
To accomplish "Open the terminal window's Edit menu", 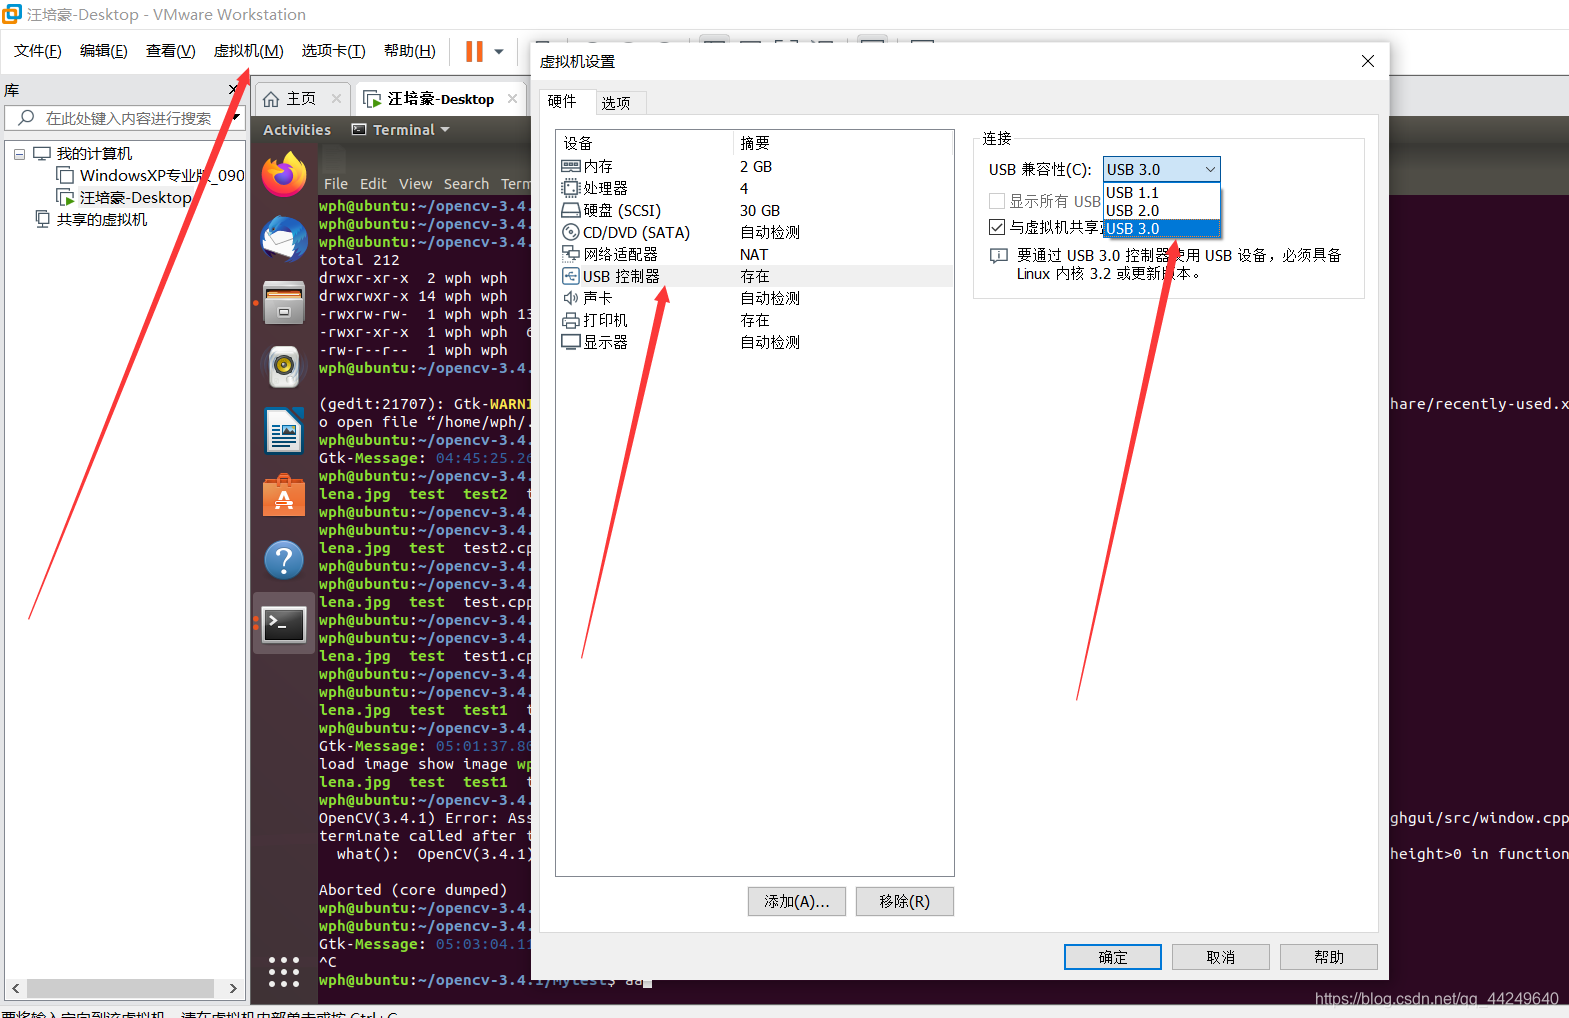I will coord(373,184).
